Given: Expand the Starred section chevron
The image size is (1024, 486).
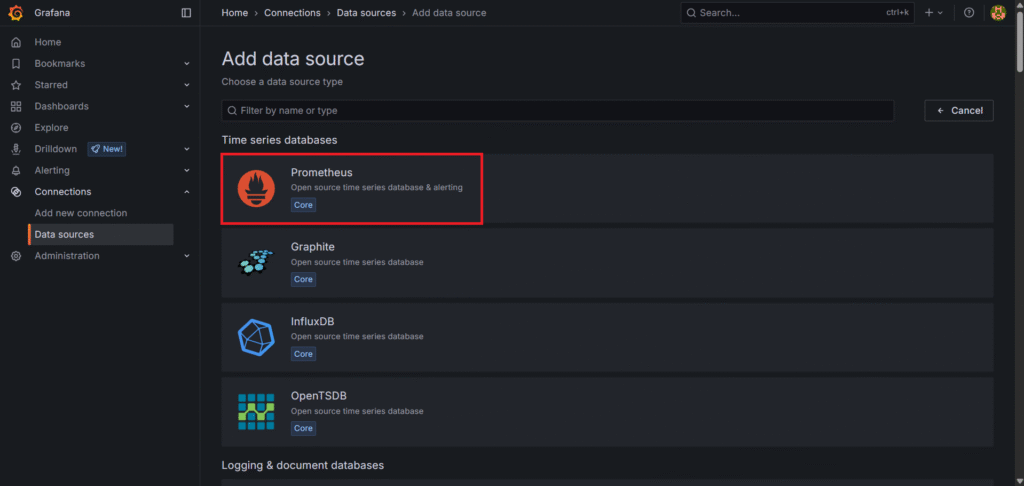Looking at the screenshot, I should [187, 85].
